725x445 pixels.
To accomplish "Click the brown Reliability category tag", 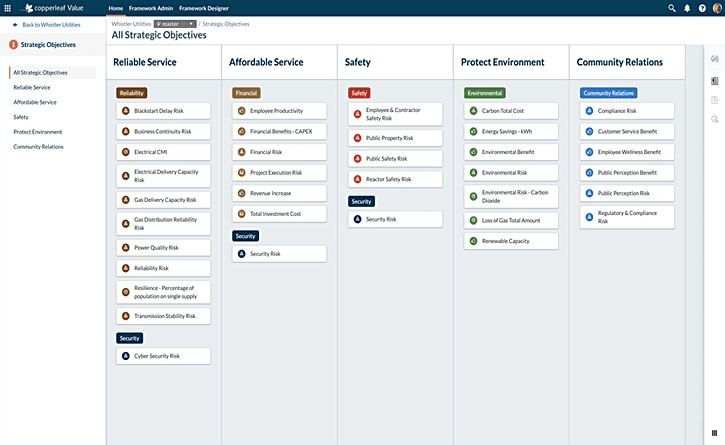I will [132, 93].
